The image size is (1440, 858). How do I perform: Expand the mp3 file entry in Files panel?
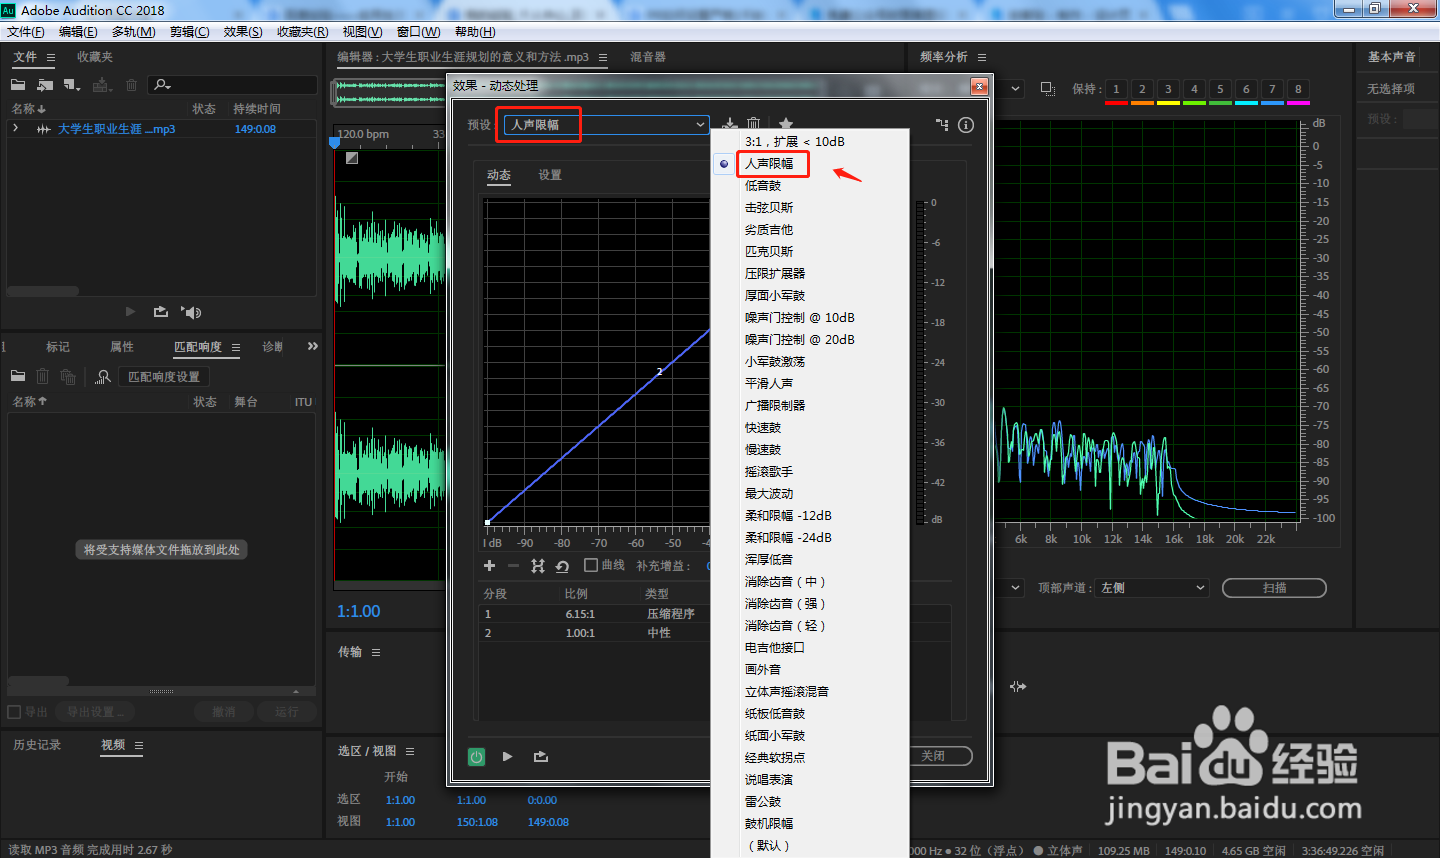(15, 129)
